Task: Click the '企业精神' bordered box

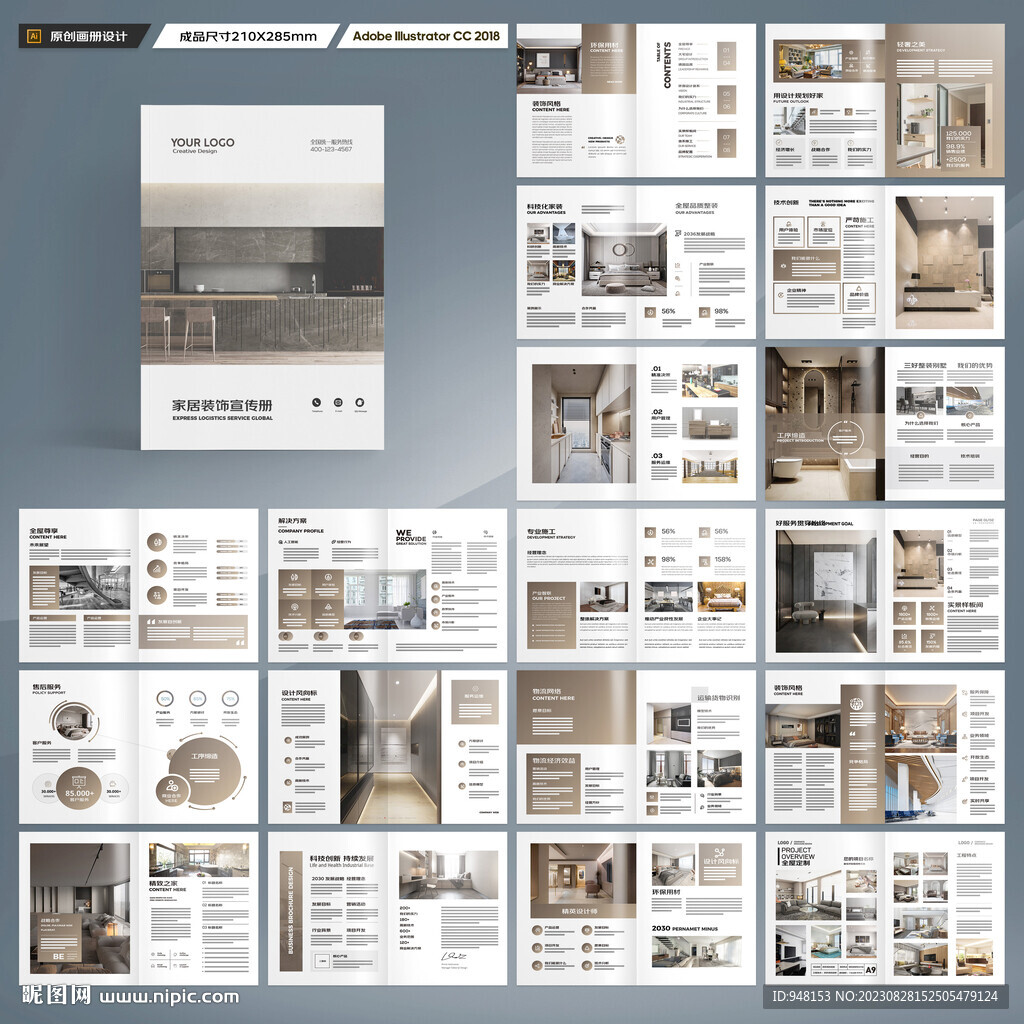Action: coord(807,296)
